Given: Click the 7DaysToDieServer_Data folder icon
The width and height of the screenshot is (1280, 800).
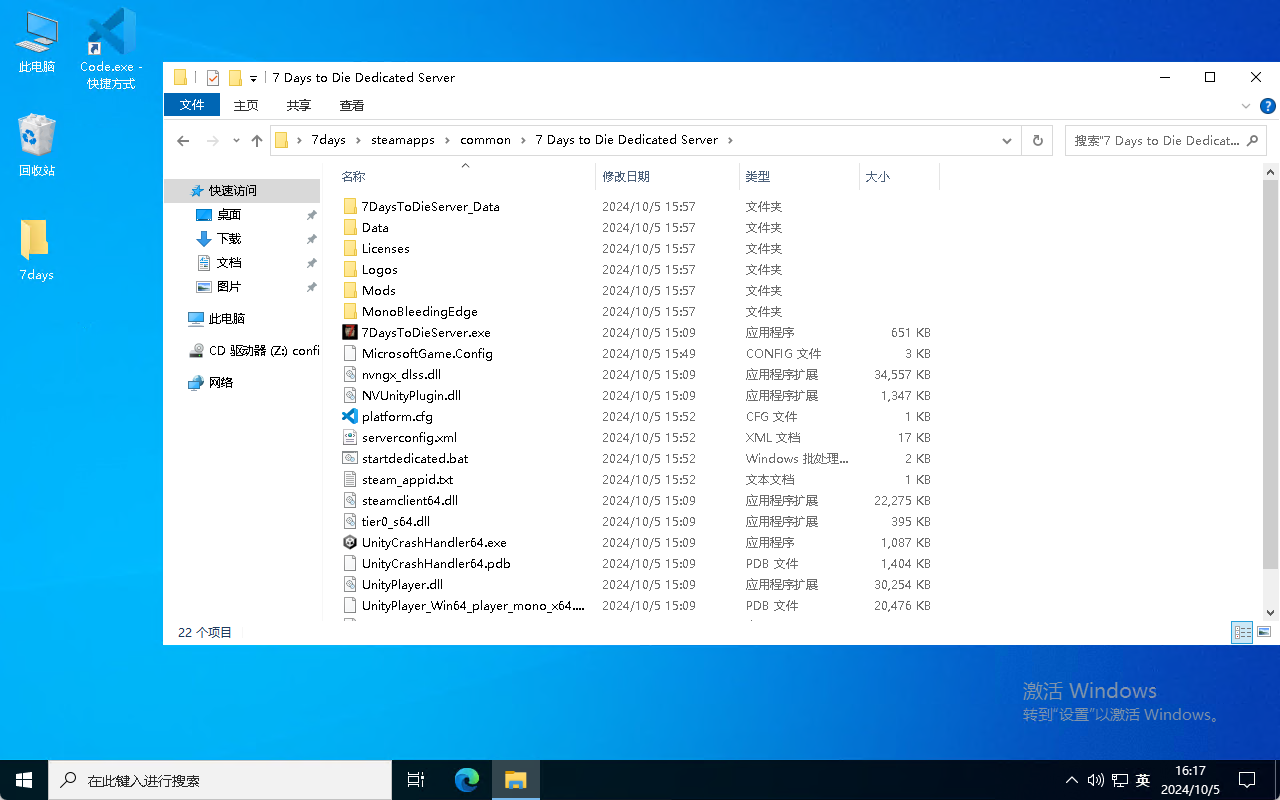Looking at the screenshot, I should tap(350, 206).
